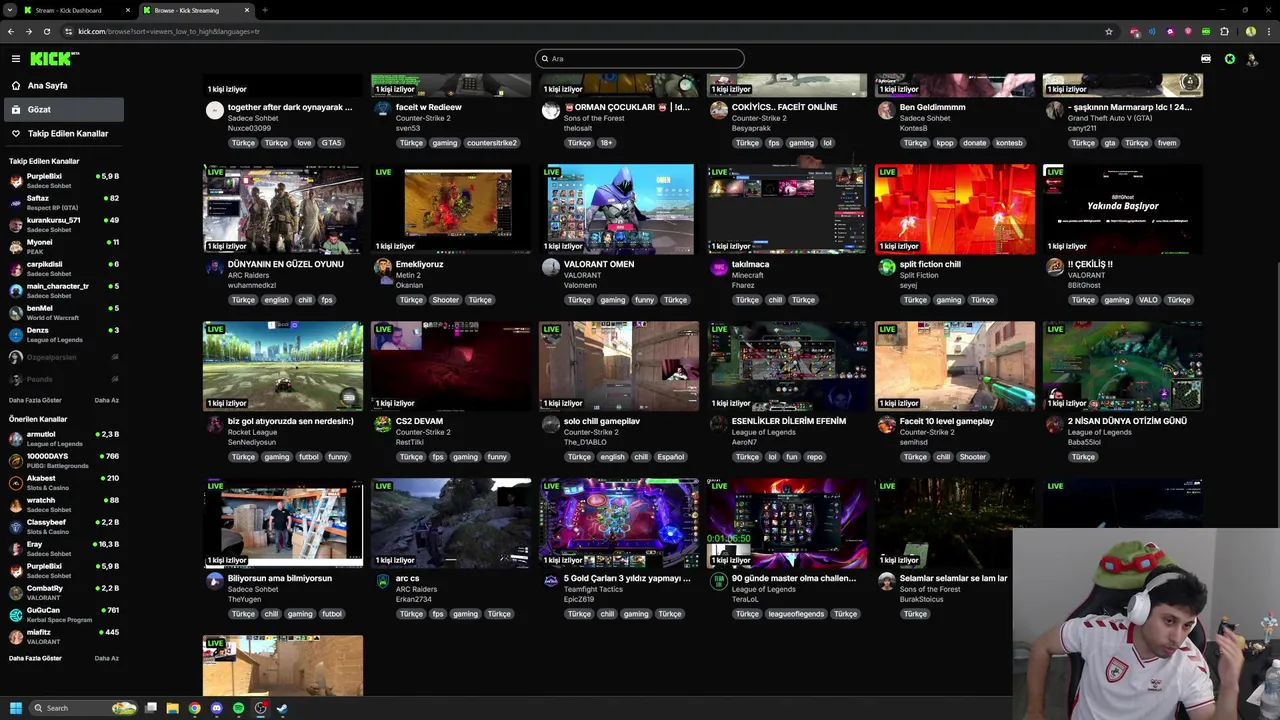Open benMel World of Warcraft channel

pyautogui.click(x=64, y=312)
